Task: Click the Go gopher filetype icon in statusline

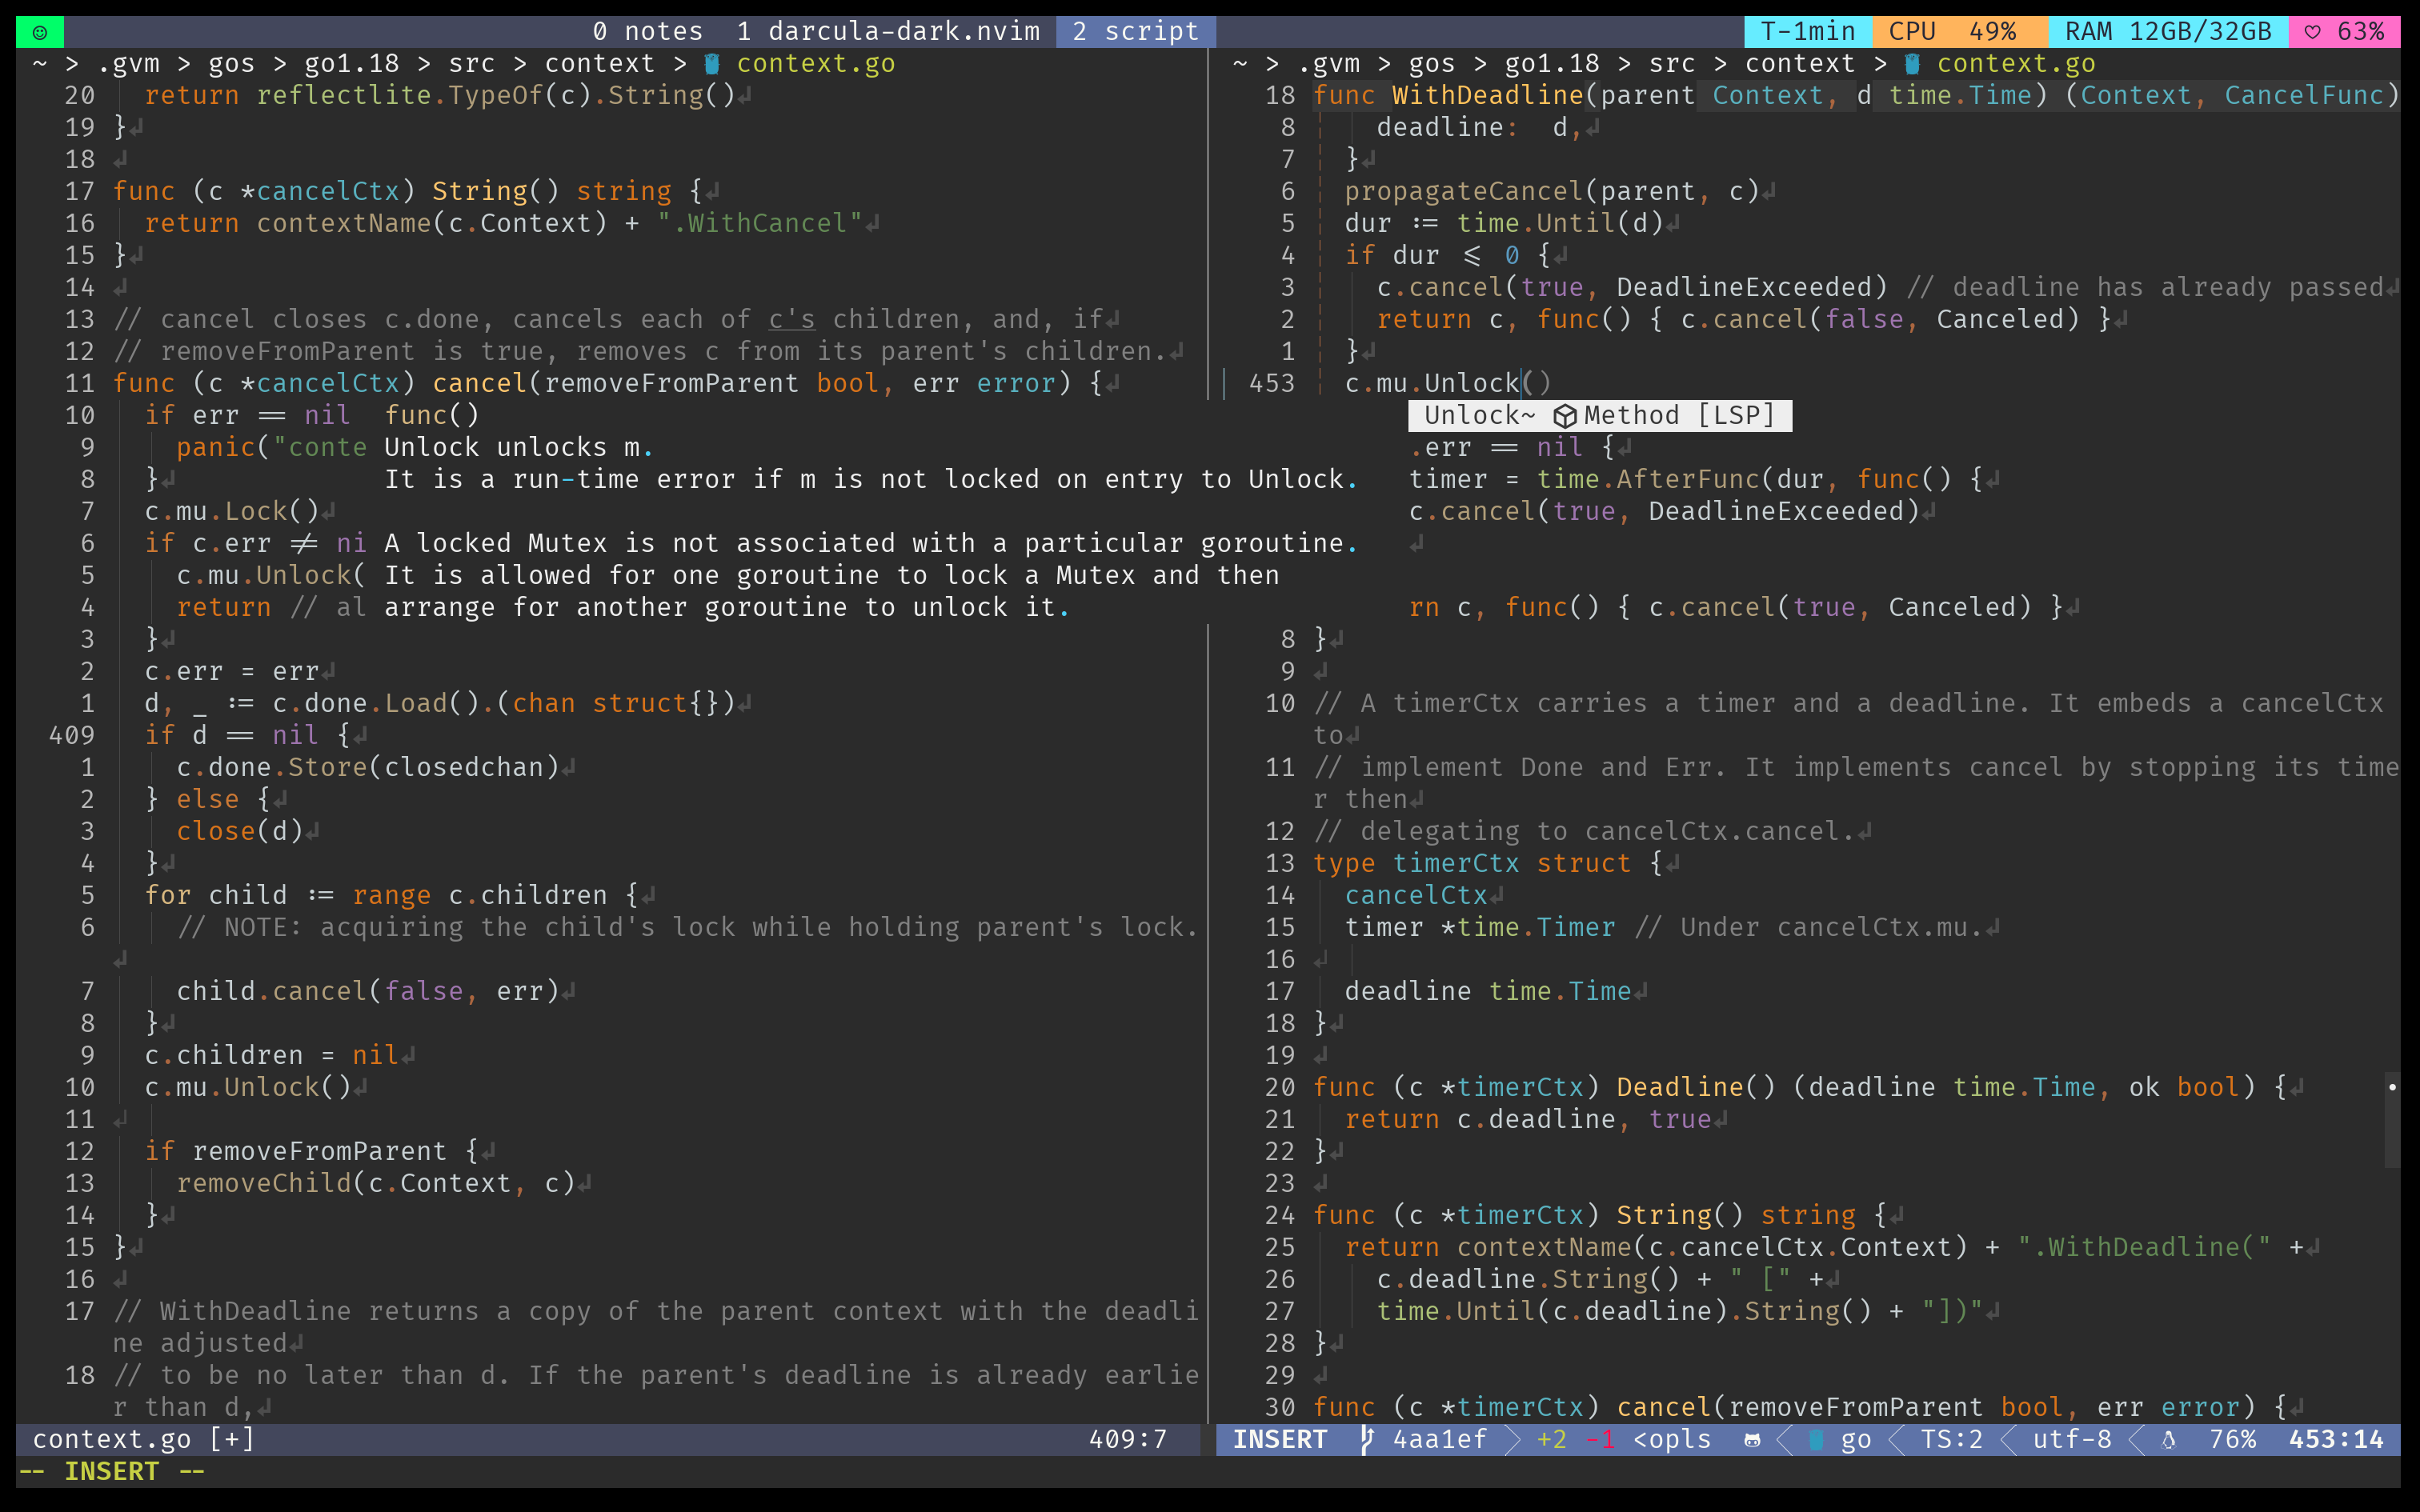Action: (1817, 1439)
